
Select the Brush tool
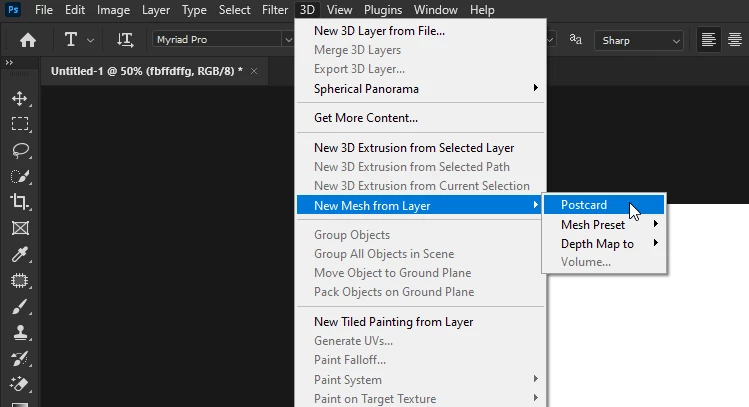20,307
